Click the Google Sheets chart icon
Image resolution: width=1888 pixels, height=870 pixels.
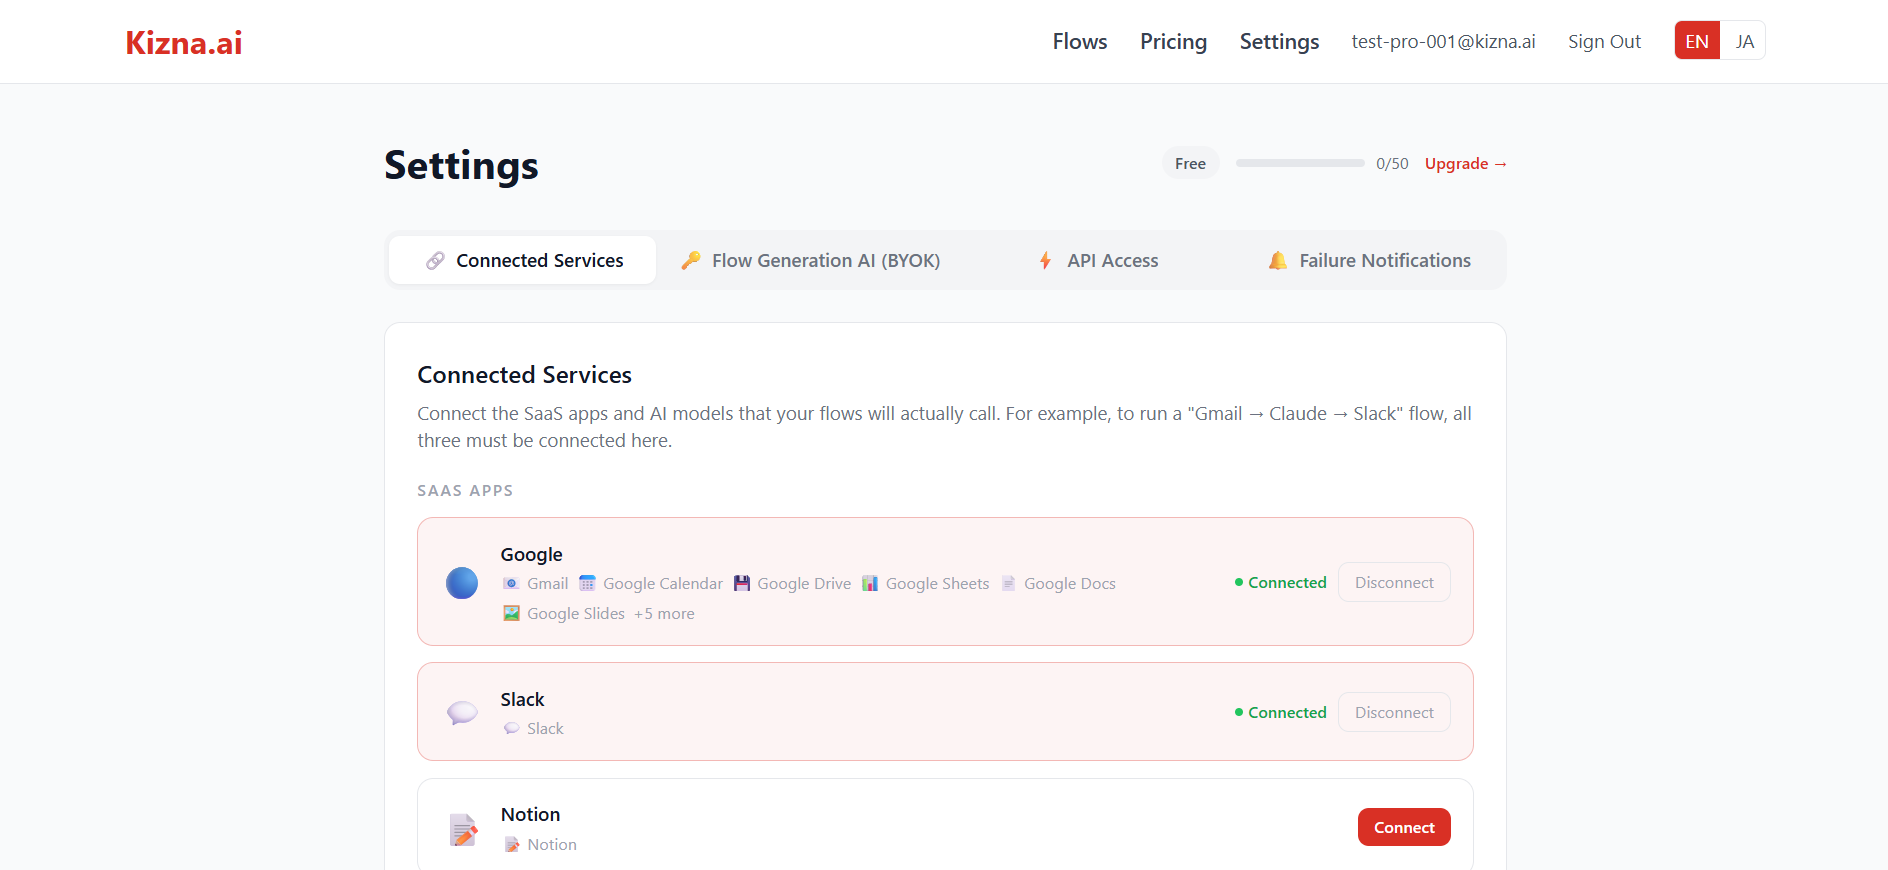tap(870, 583)
